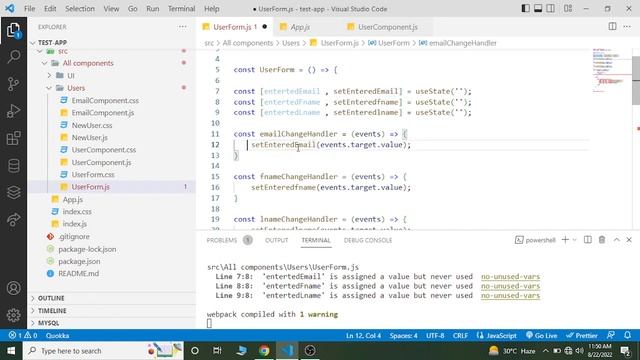Open the Manage gear menu
640x360 pixels.
click(x=13, y=315)
